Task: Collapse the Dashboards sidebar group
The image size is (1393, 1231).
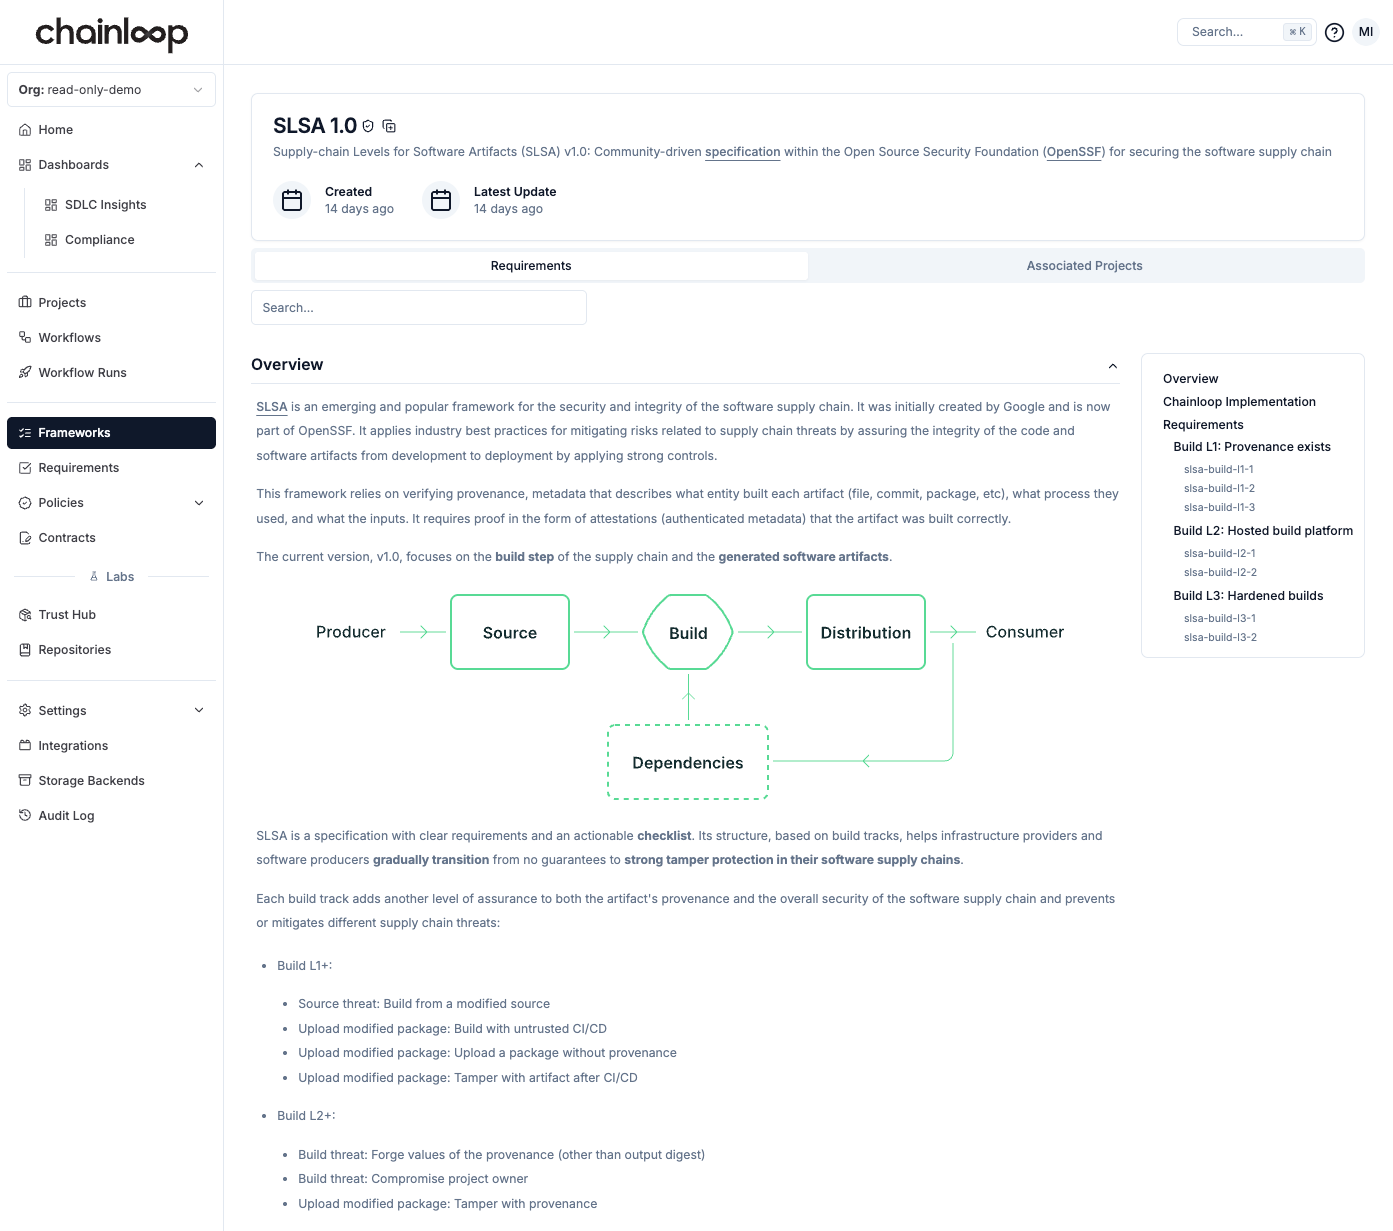Action: (198, 165)
